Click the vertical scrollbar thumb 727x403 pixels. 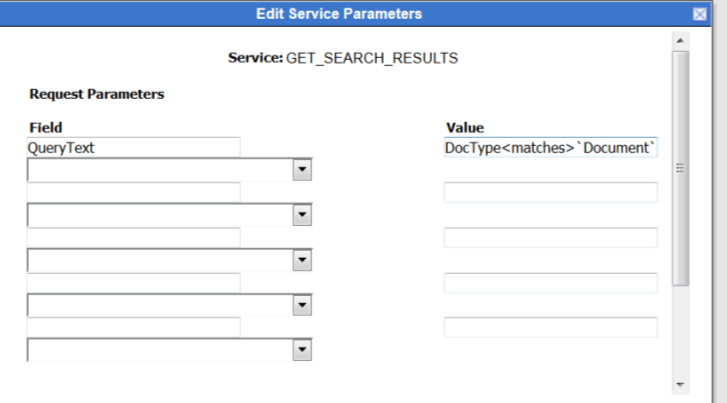(680, 168)
